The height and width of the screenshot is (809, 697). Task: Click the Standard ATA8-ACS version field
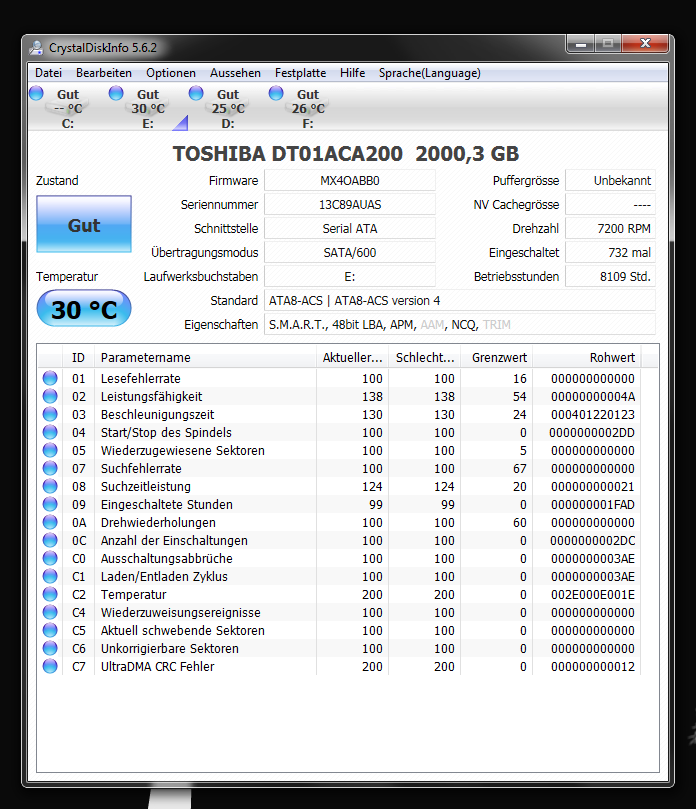coord(460,301)
